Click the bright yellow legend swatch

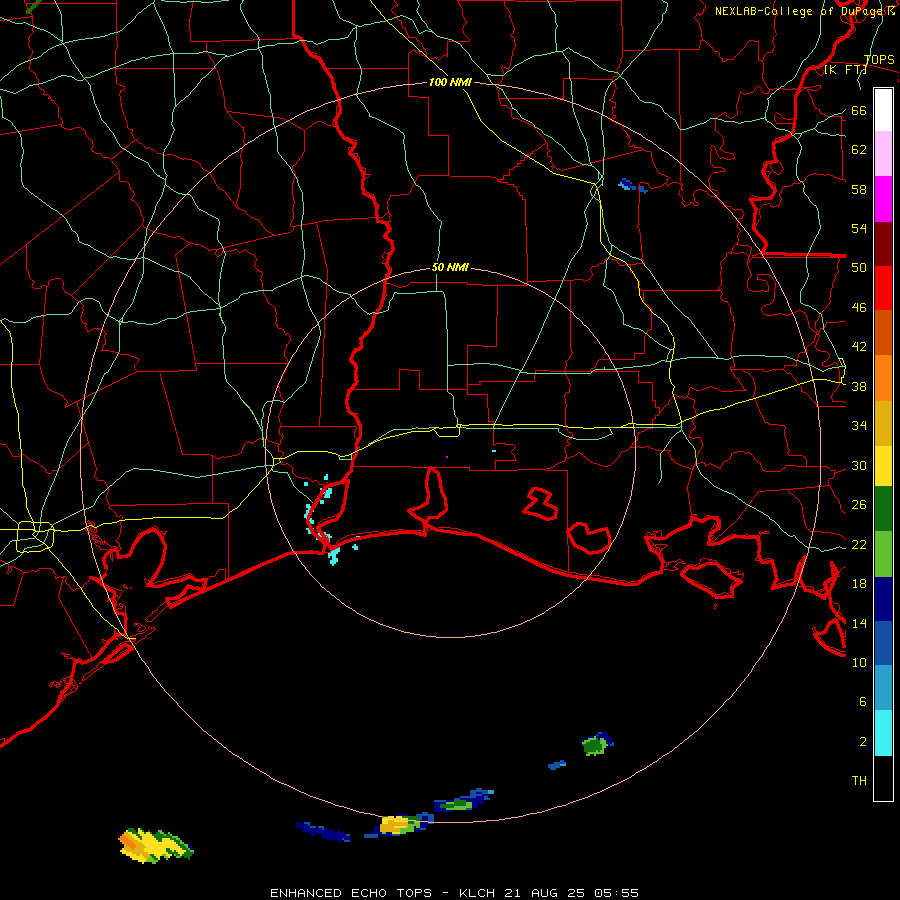[x=883, y=466]
